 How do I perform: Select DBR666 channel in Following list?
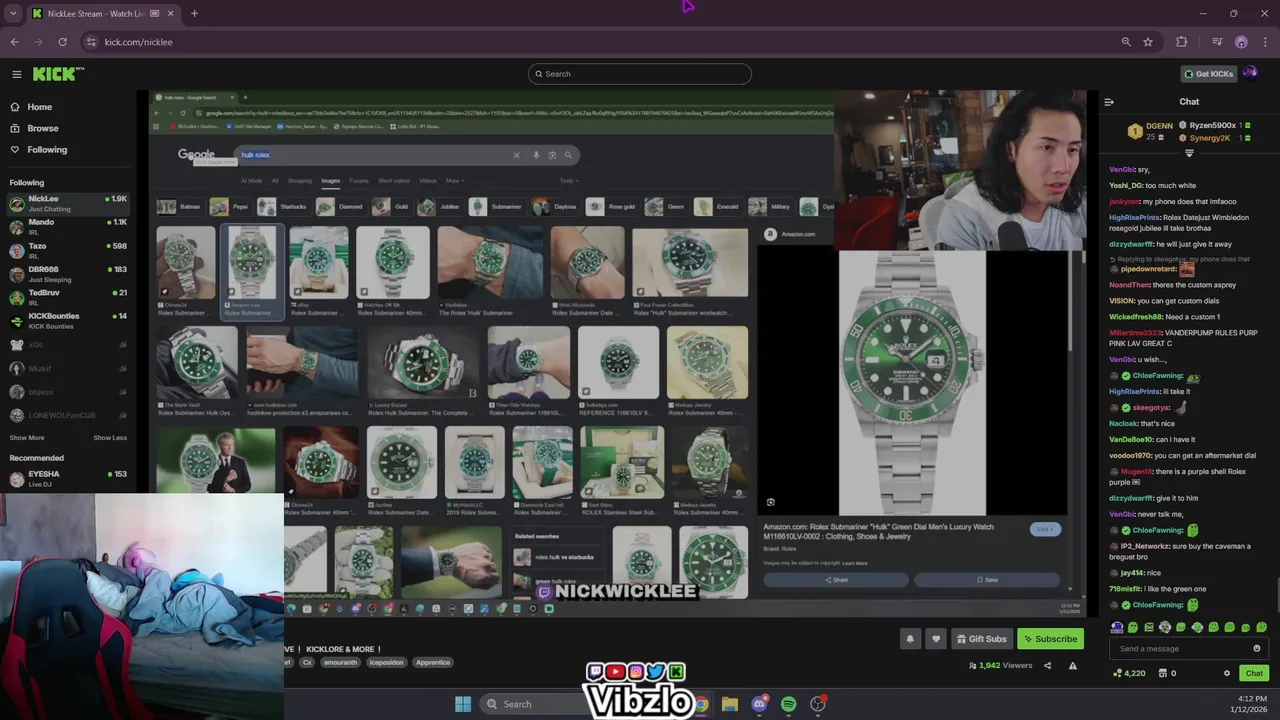(x=68, y=274)
